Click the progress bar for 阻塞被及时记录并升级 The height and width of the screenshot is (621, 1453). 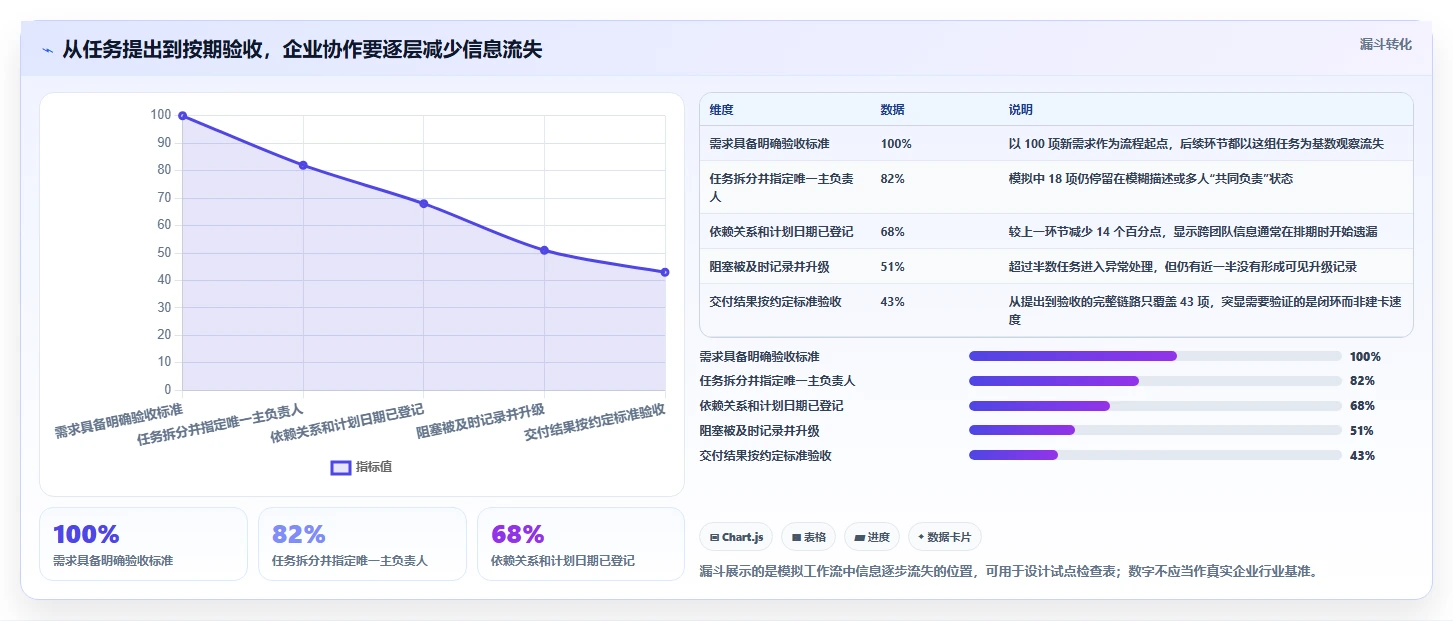click(1155, 431)
